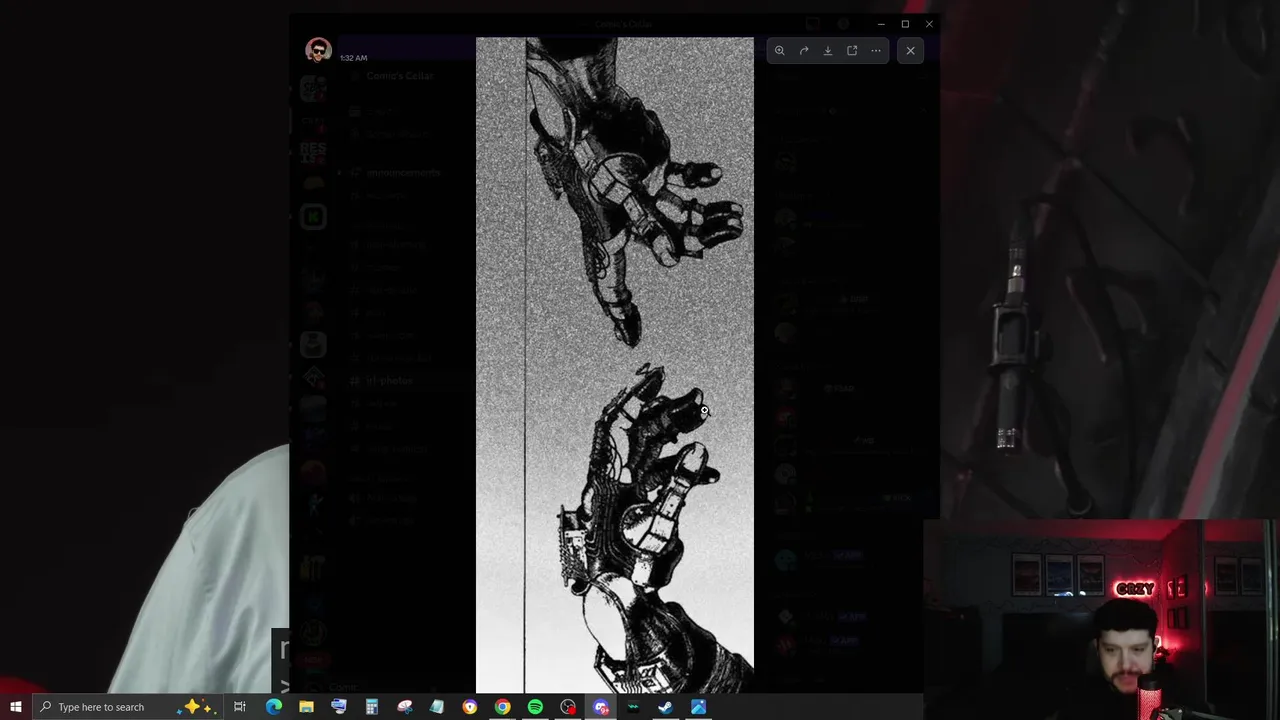1280x720 pixels.
Task: Open the Windows Start menu
Action: point(16,707)
